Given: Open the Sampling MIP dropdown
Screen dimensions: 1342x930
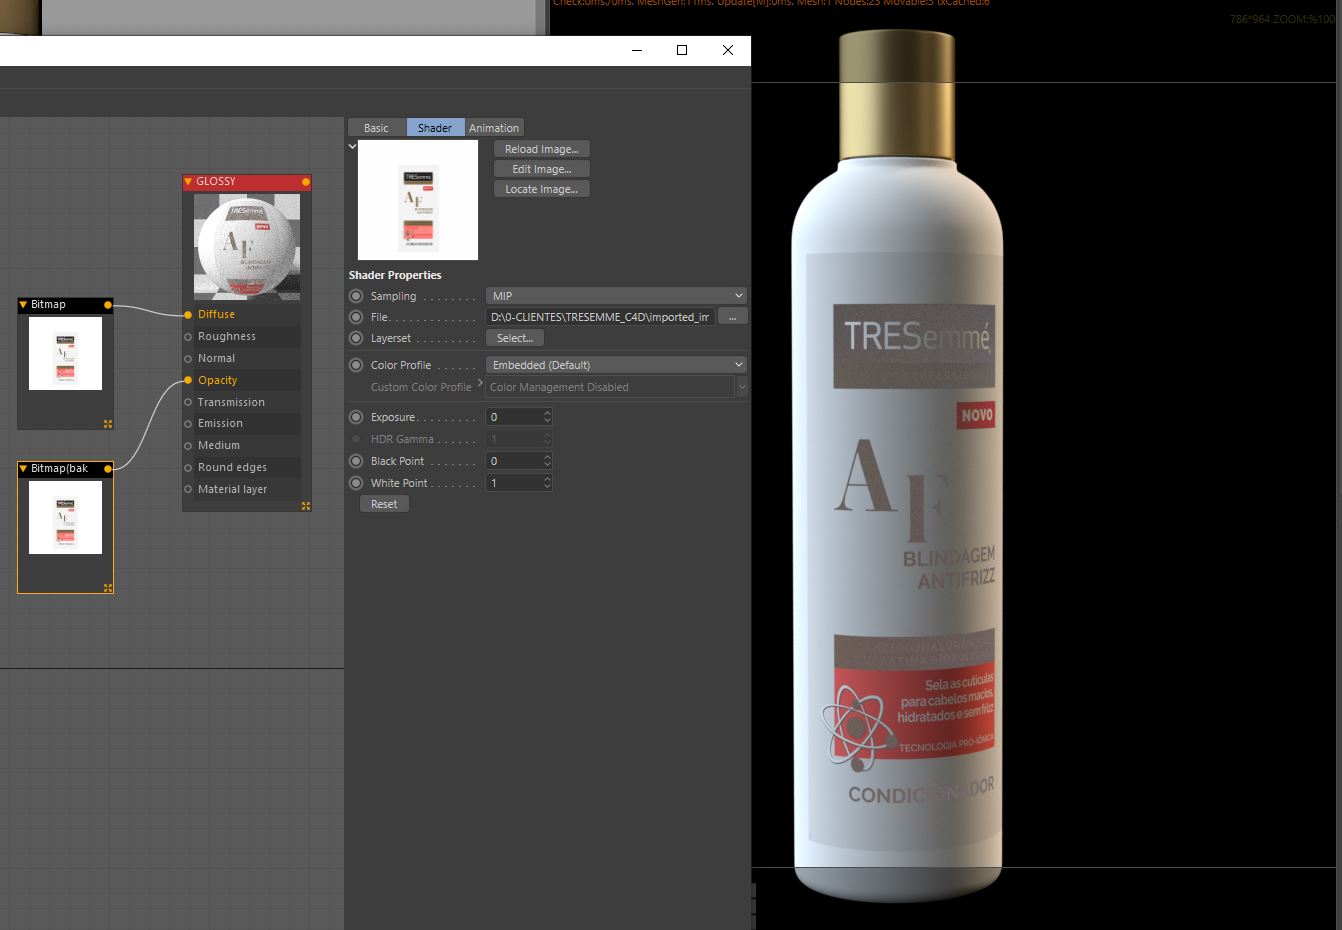Looking at the screenshot, I should pyautogui.click(x=616, y=296).
